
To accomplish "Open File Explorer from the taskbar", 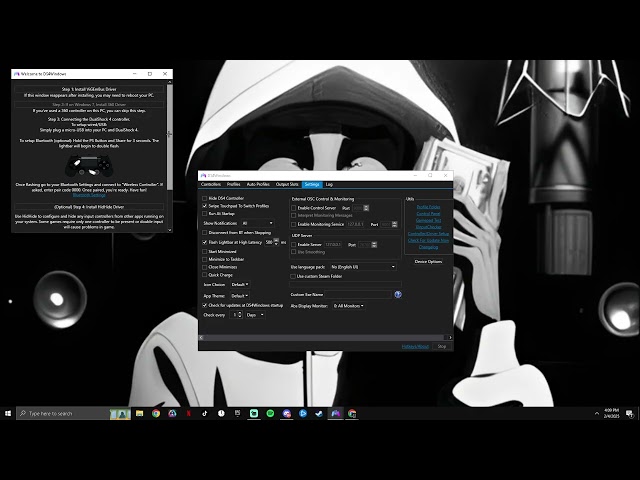I will [x=140, y=413].
